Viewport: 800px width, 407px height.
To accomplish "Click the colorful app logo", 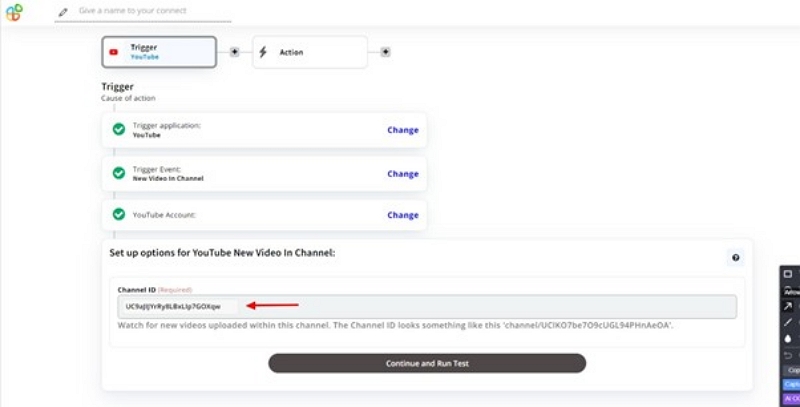I will [14, 12].
